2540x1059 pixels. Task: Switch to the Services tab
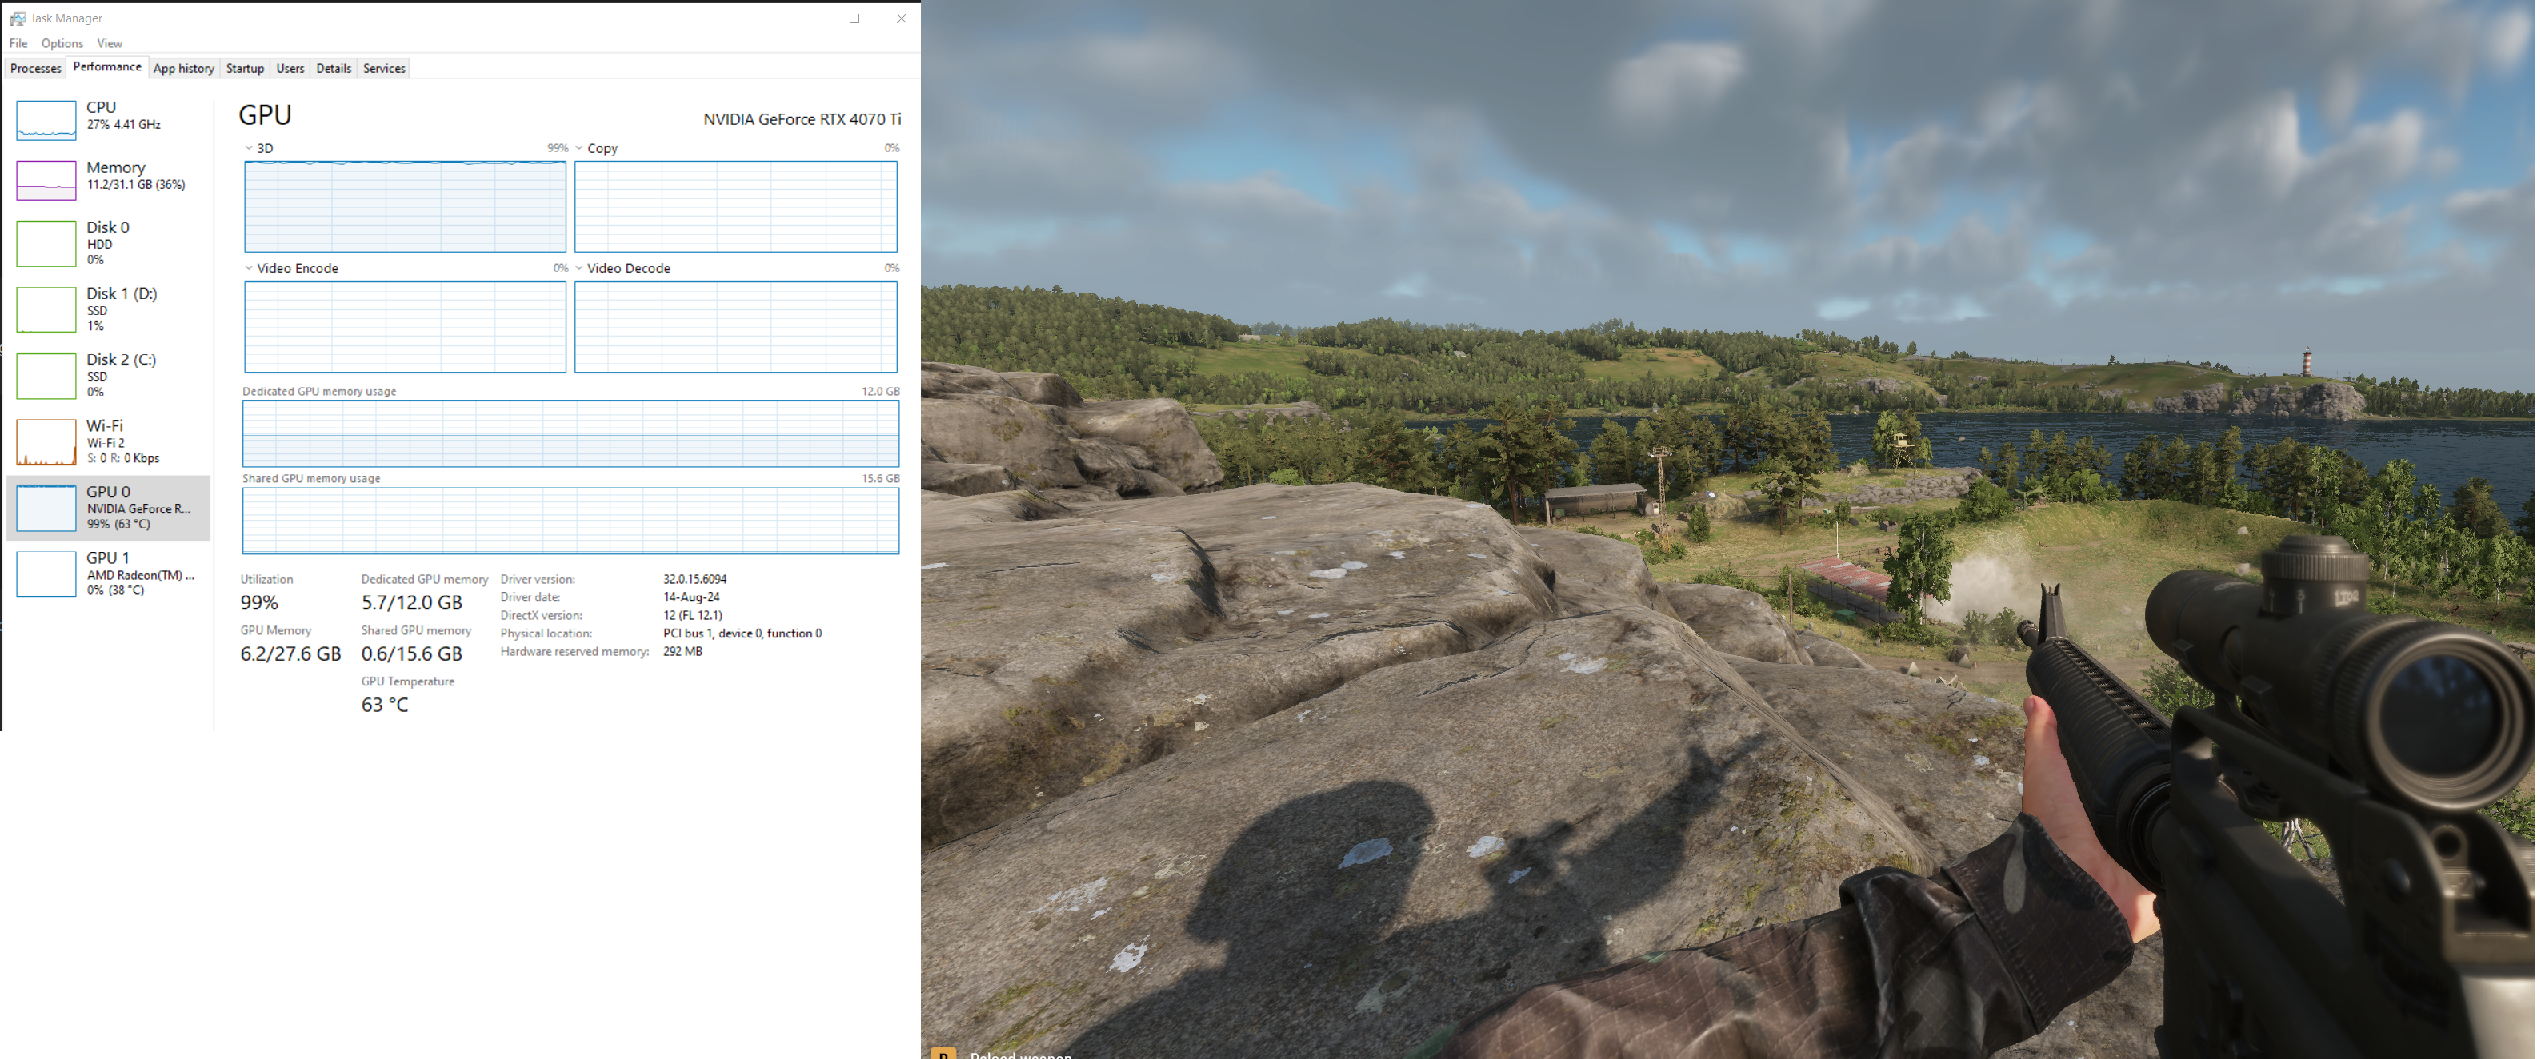pyautogui.click(x=384, y=68)
